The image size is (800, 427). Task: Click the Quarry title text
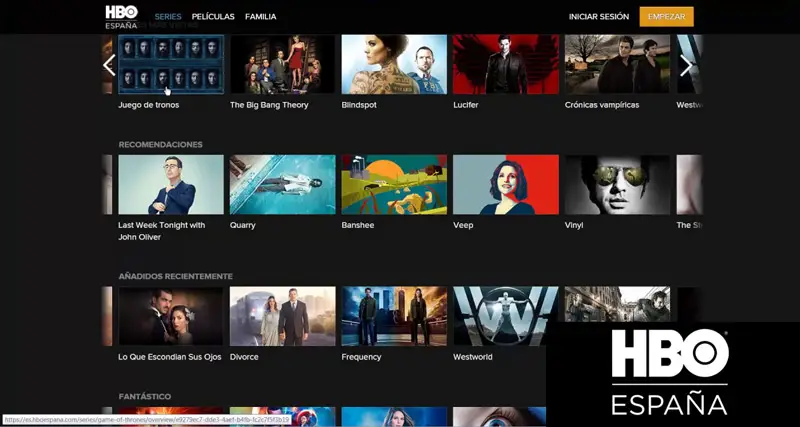click(x=243, y=225)
